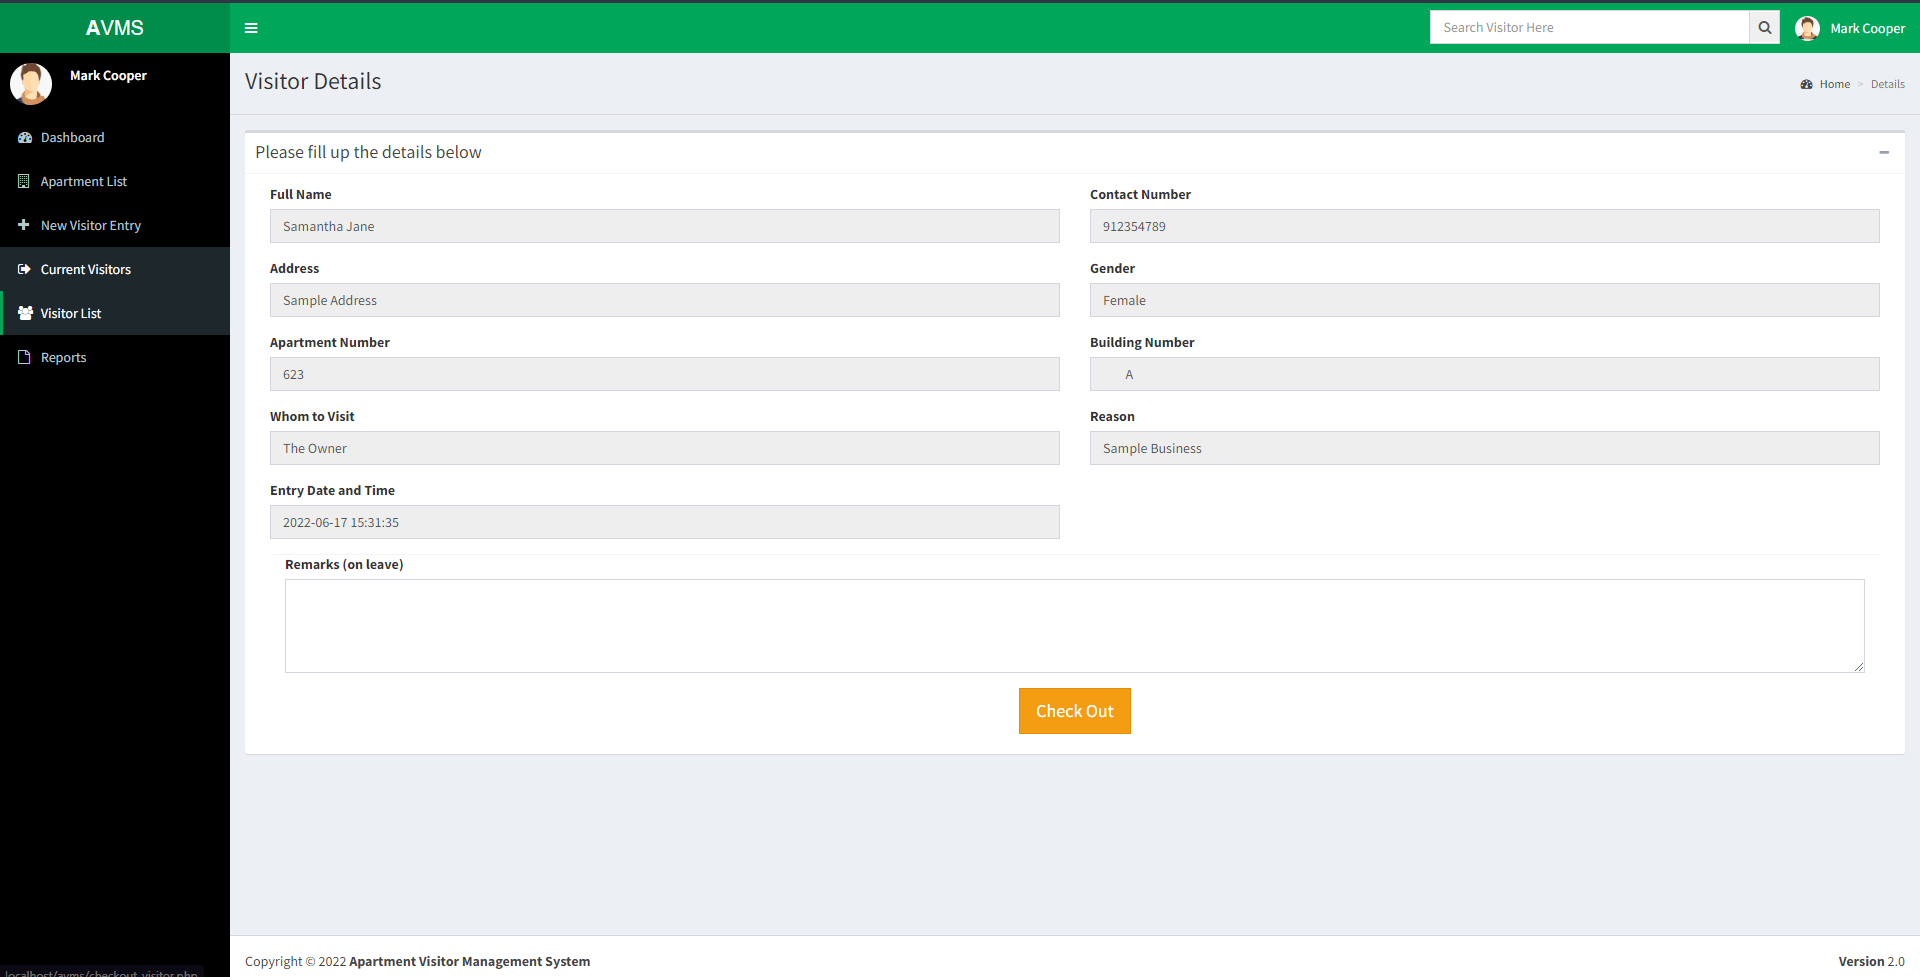
Task: Click the magnifying glass search icon
Action: pos(1764,27)
